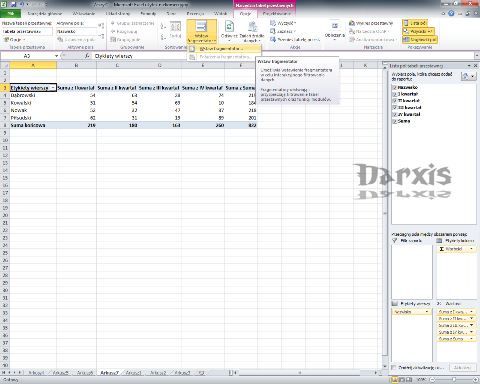Click the Grupuj pole icon

(x=113, y=39)
